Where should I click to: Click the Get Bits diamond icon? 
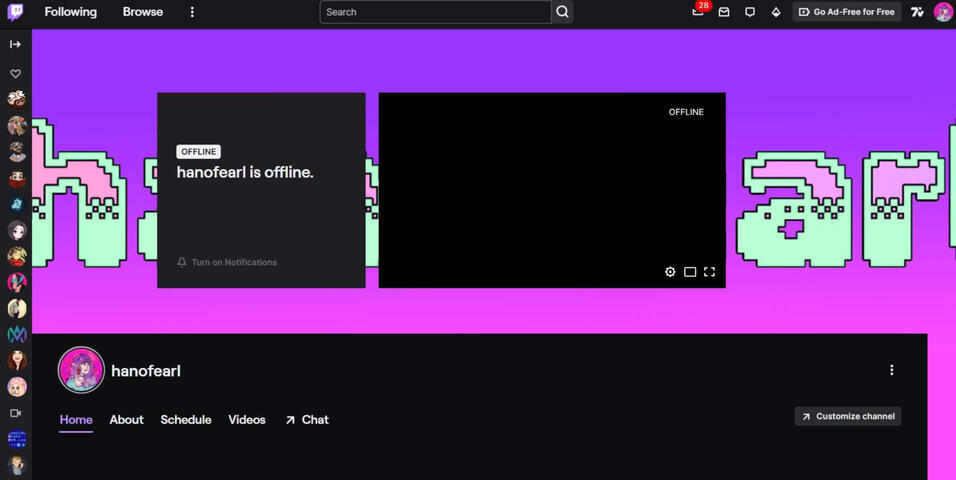coord(776,12)
